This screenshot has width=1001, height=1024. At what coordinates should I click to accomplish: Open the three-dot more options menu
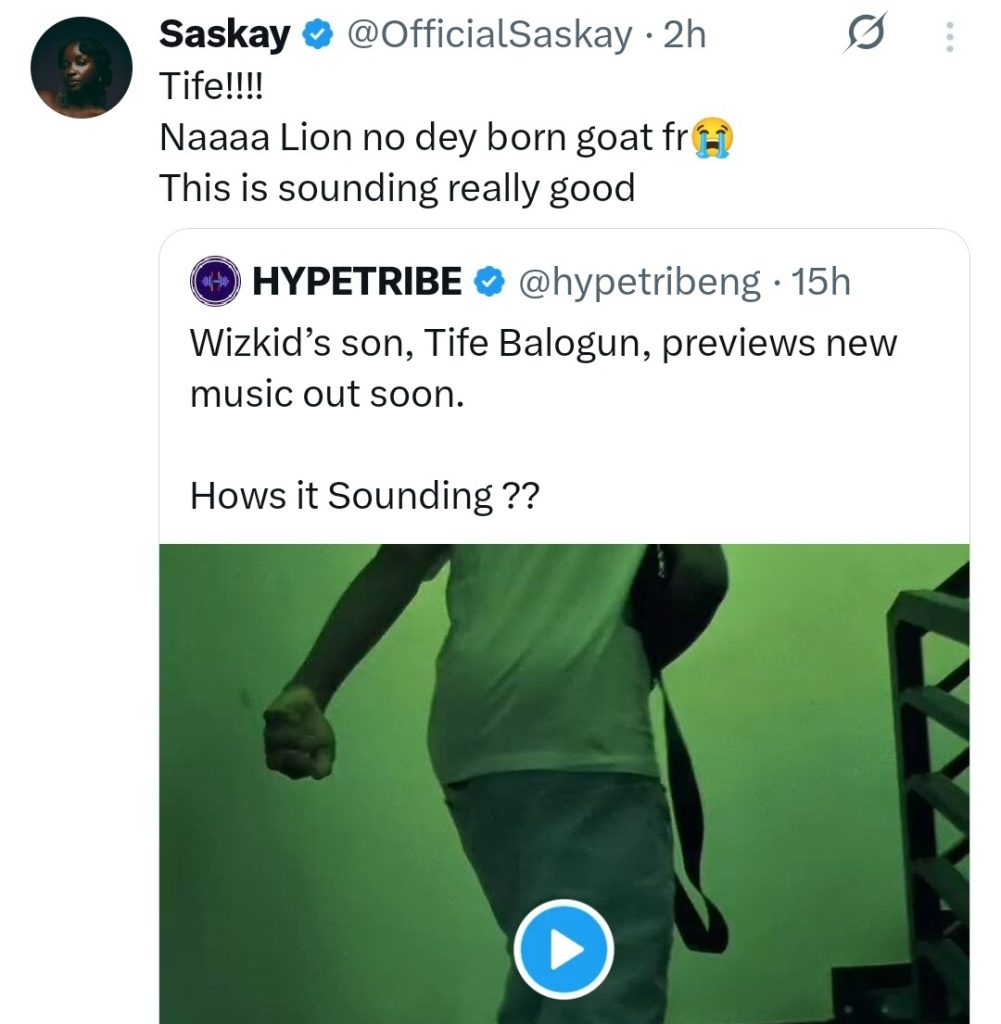[949, 38]
